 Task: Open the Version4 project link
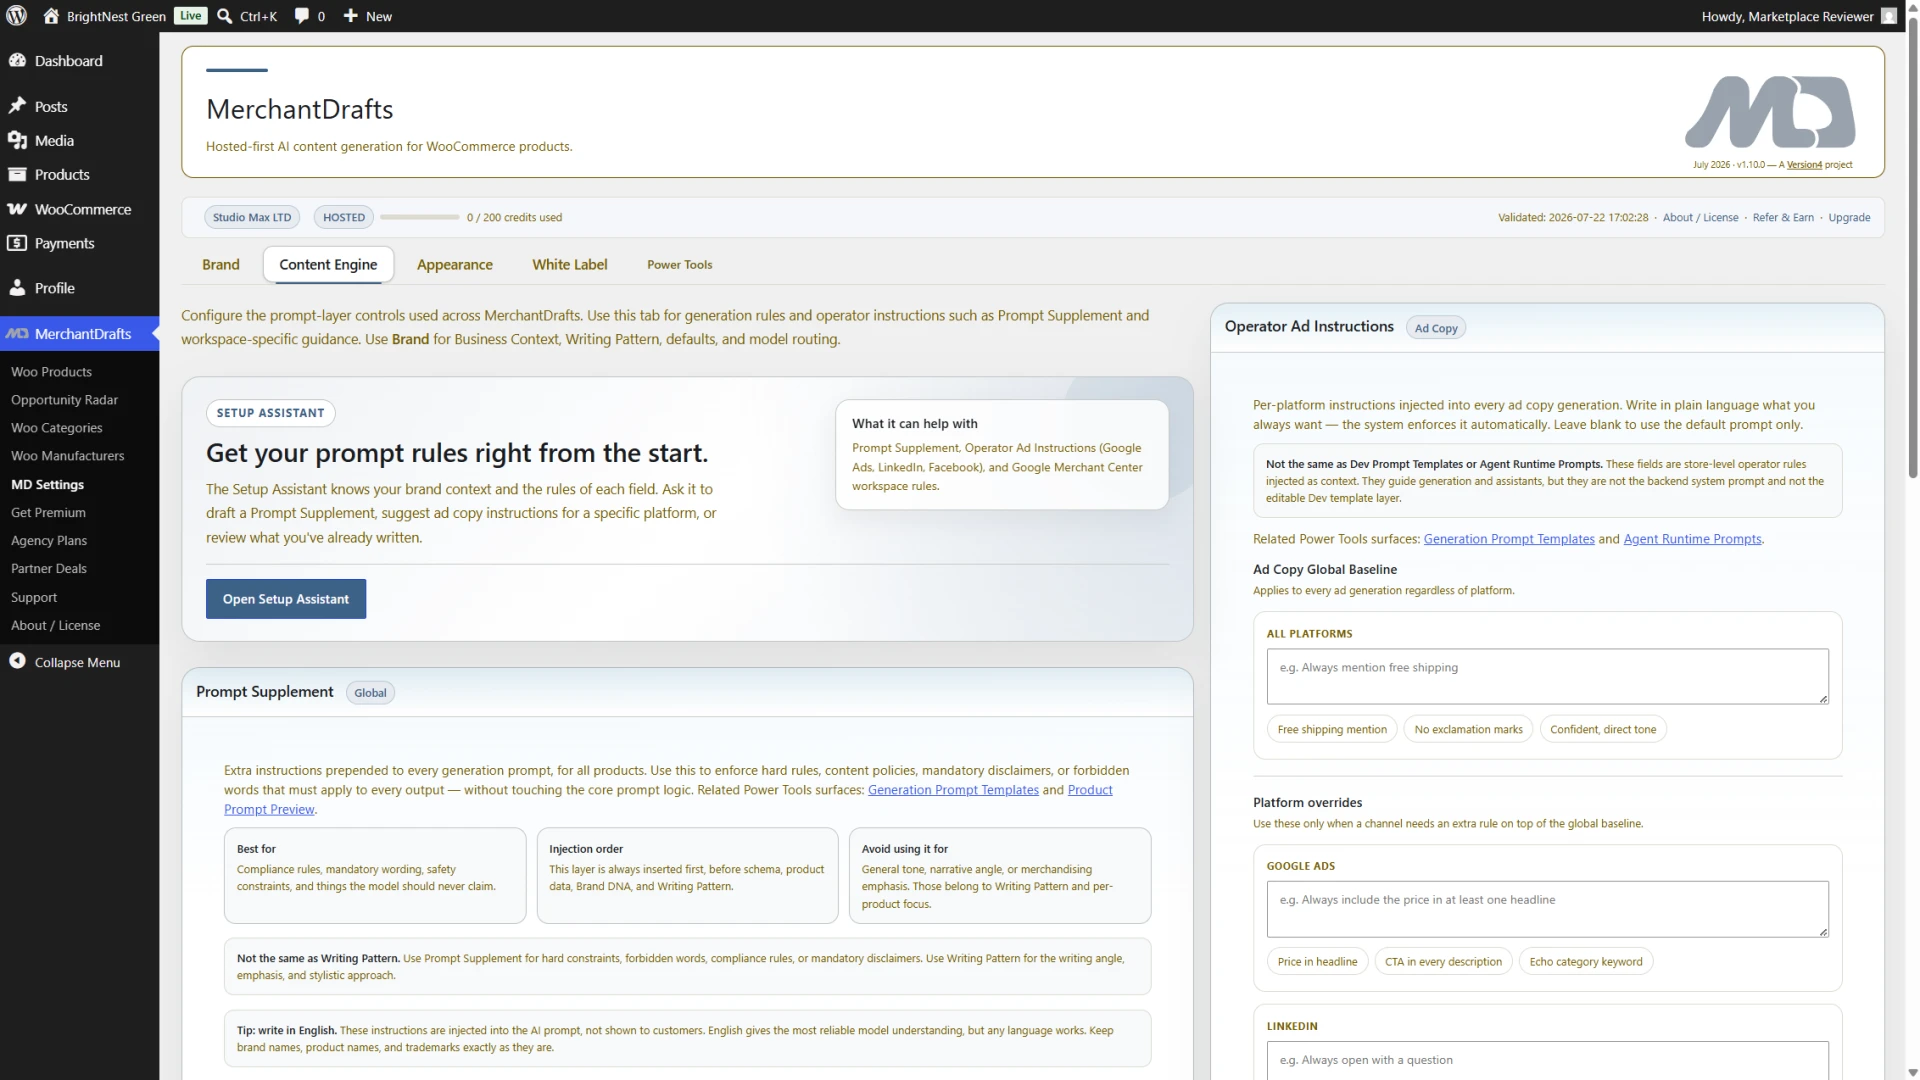[x=1804, y=165]
